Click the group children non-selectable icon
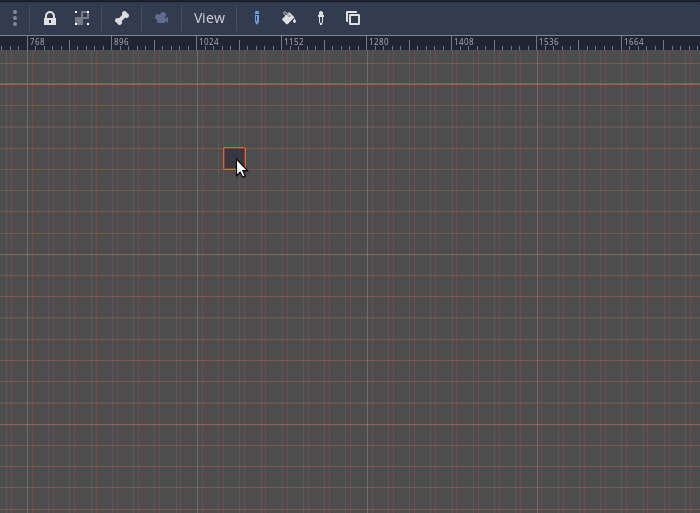 point(82,18)
